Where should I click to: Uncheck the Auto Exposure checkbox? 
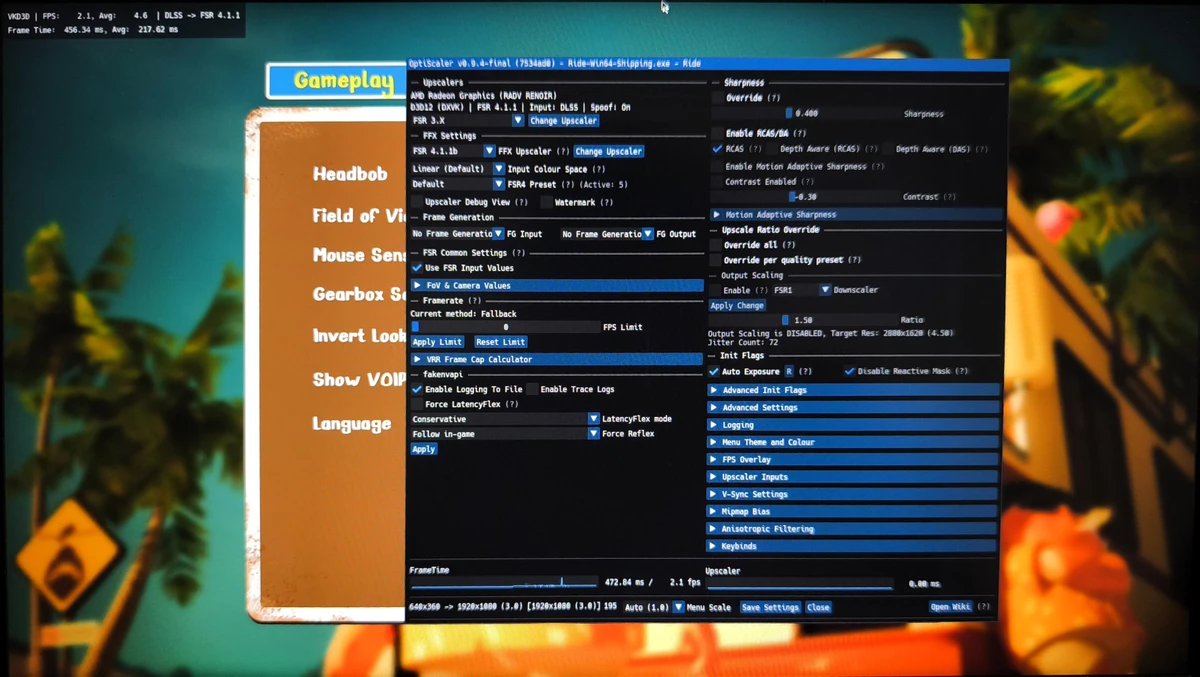[714, 371]
